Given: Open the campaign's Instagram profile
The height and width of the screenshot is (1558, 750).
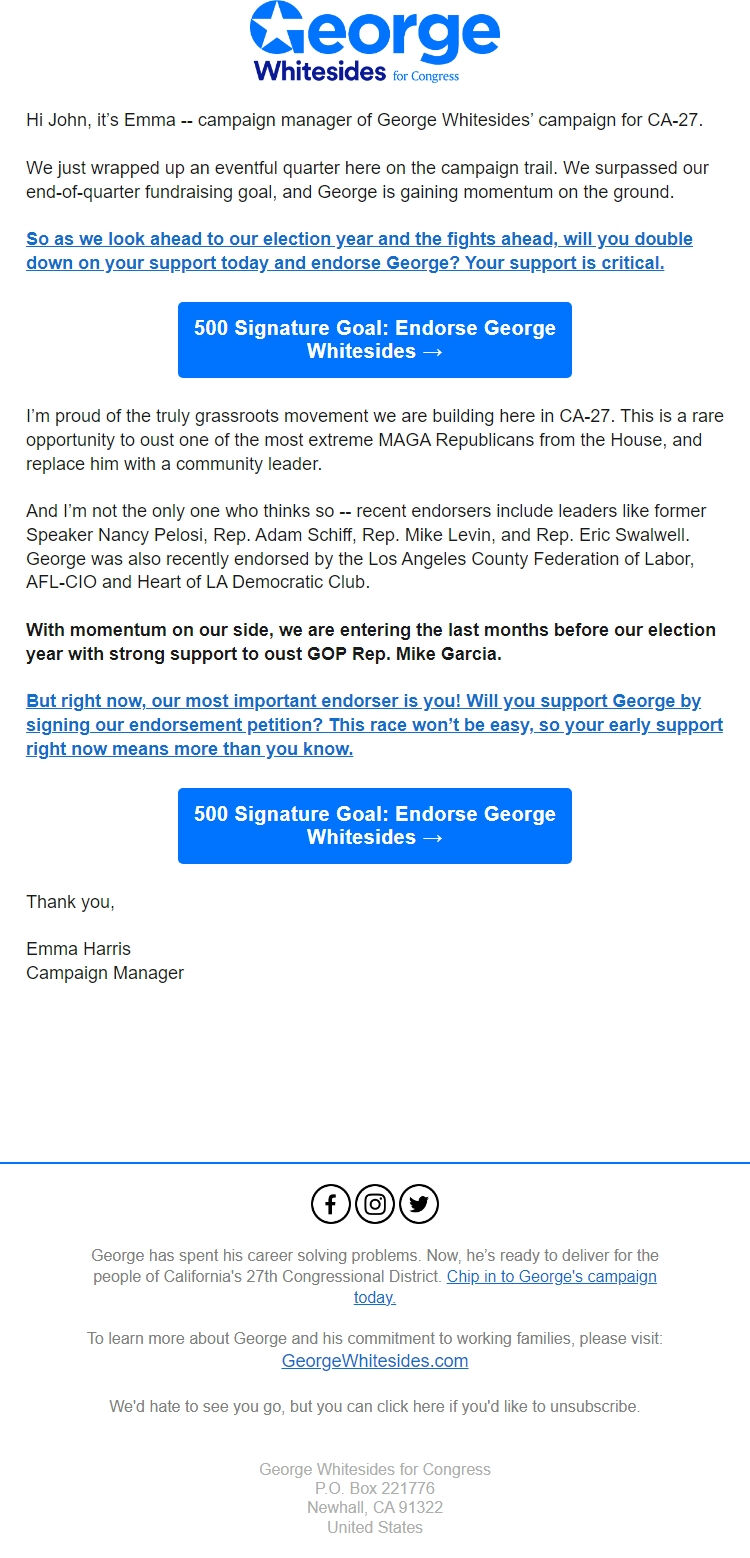Looking at the screenshot, I should (375, 1204).
